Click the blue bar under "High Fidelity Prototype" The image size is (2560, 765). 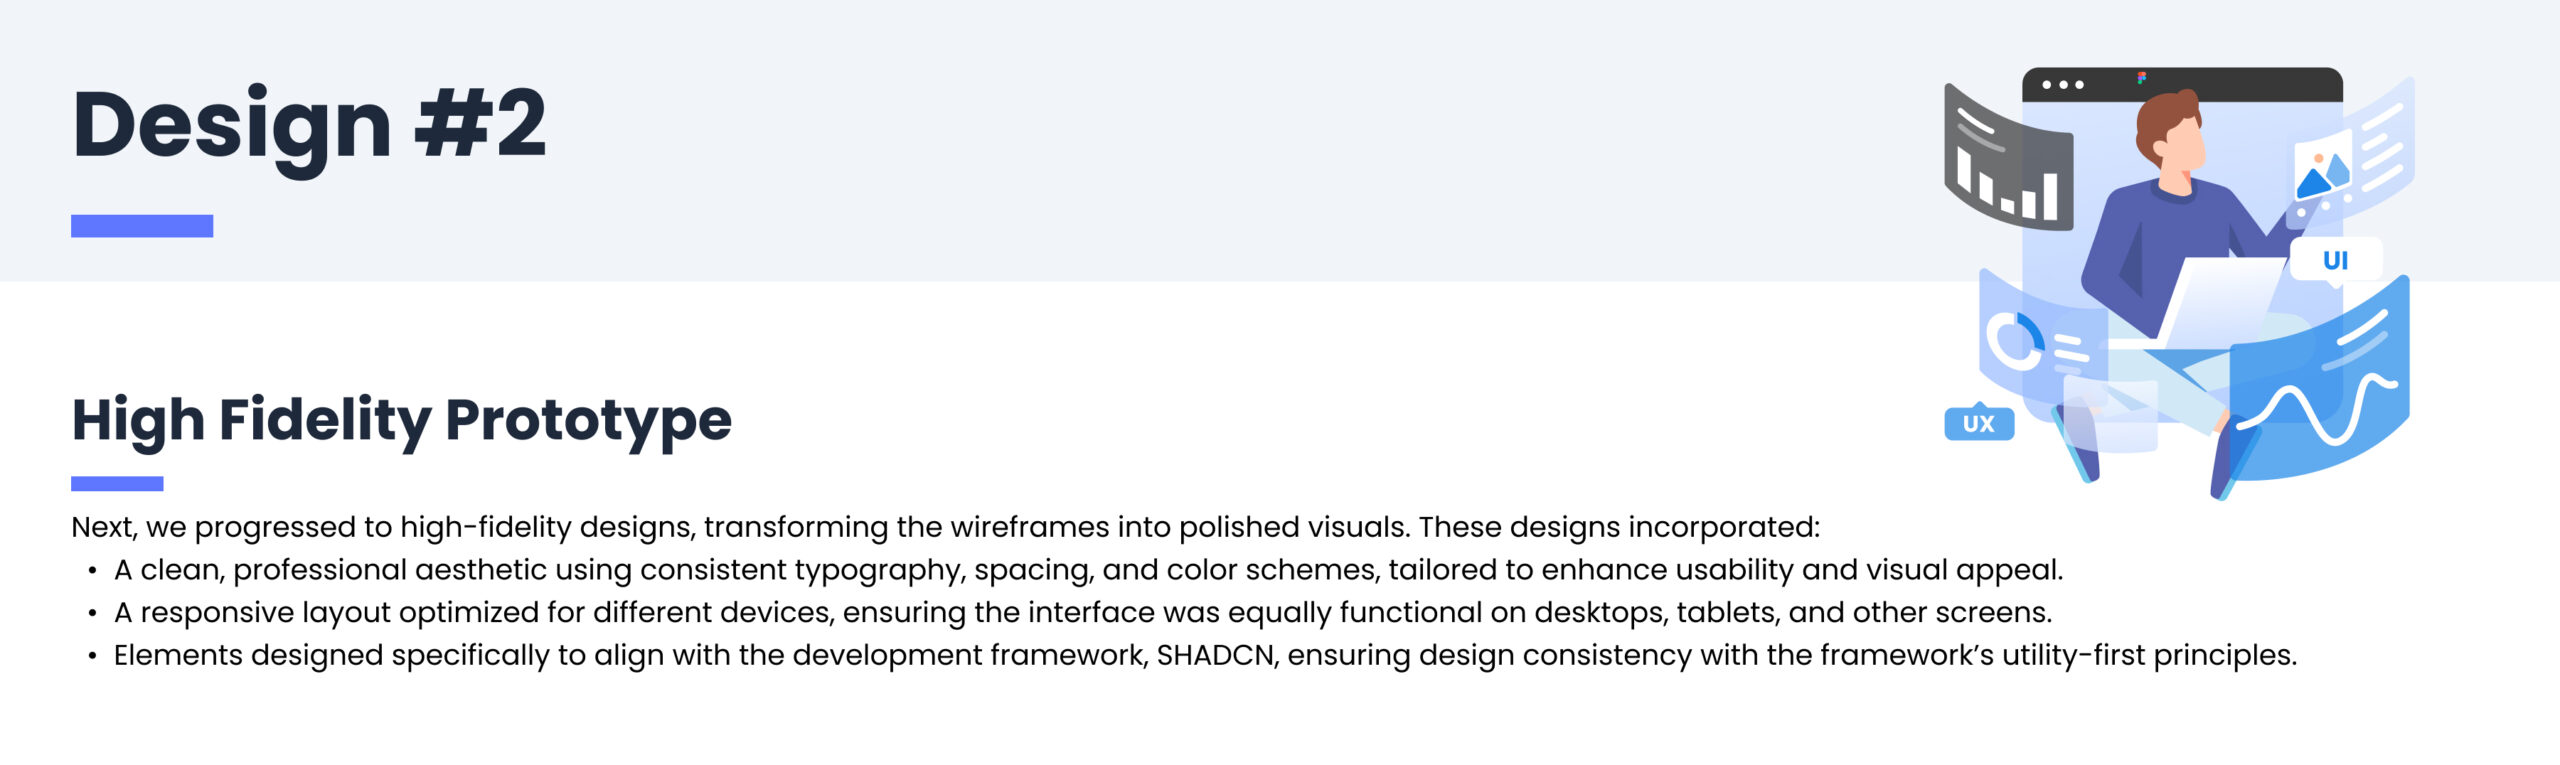click(x=117, y=484)
